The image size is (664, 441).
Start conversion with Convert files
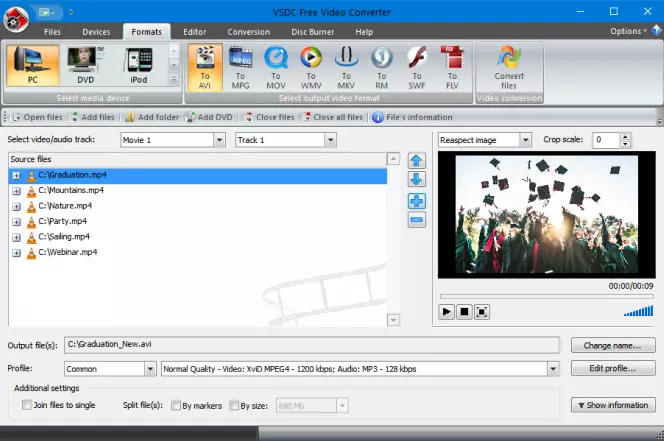509,67
